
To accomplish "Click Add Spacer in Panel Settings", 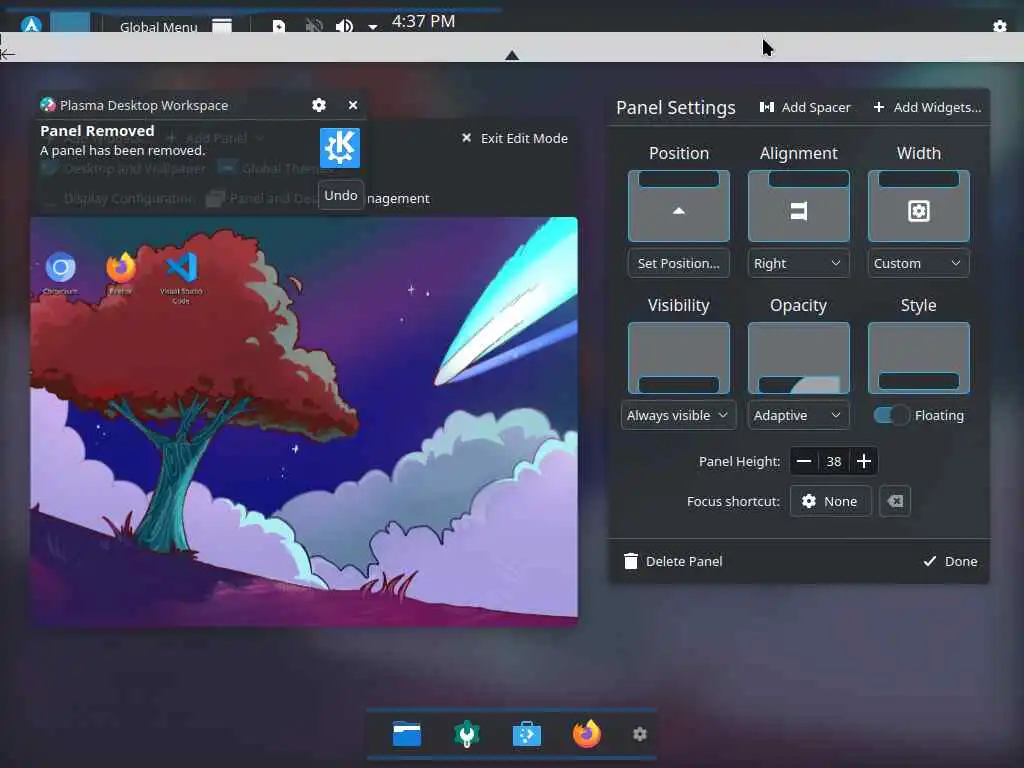I will point(805,107).
